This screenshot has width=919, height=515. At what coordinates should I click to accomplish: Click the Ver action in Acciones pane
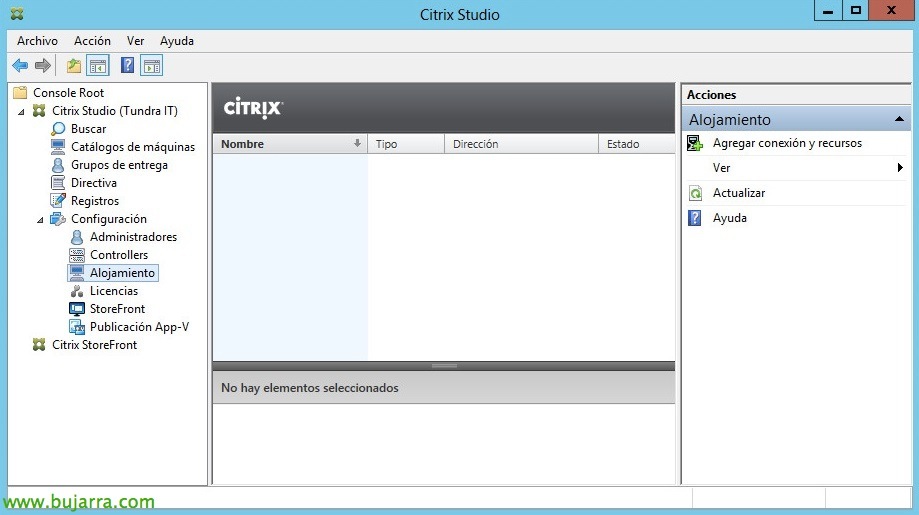(x=721, y=168)
